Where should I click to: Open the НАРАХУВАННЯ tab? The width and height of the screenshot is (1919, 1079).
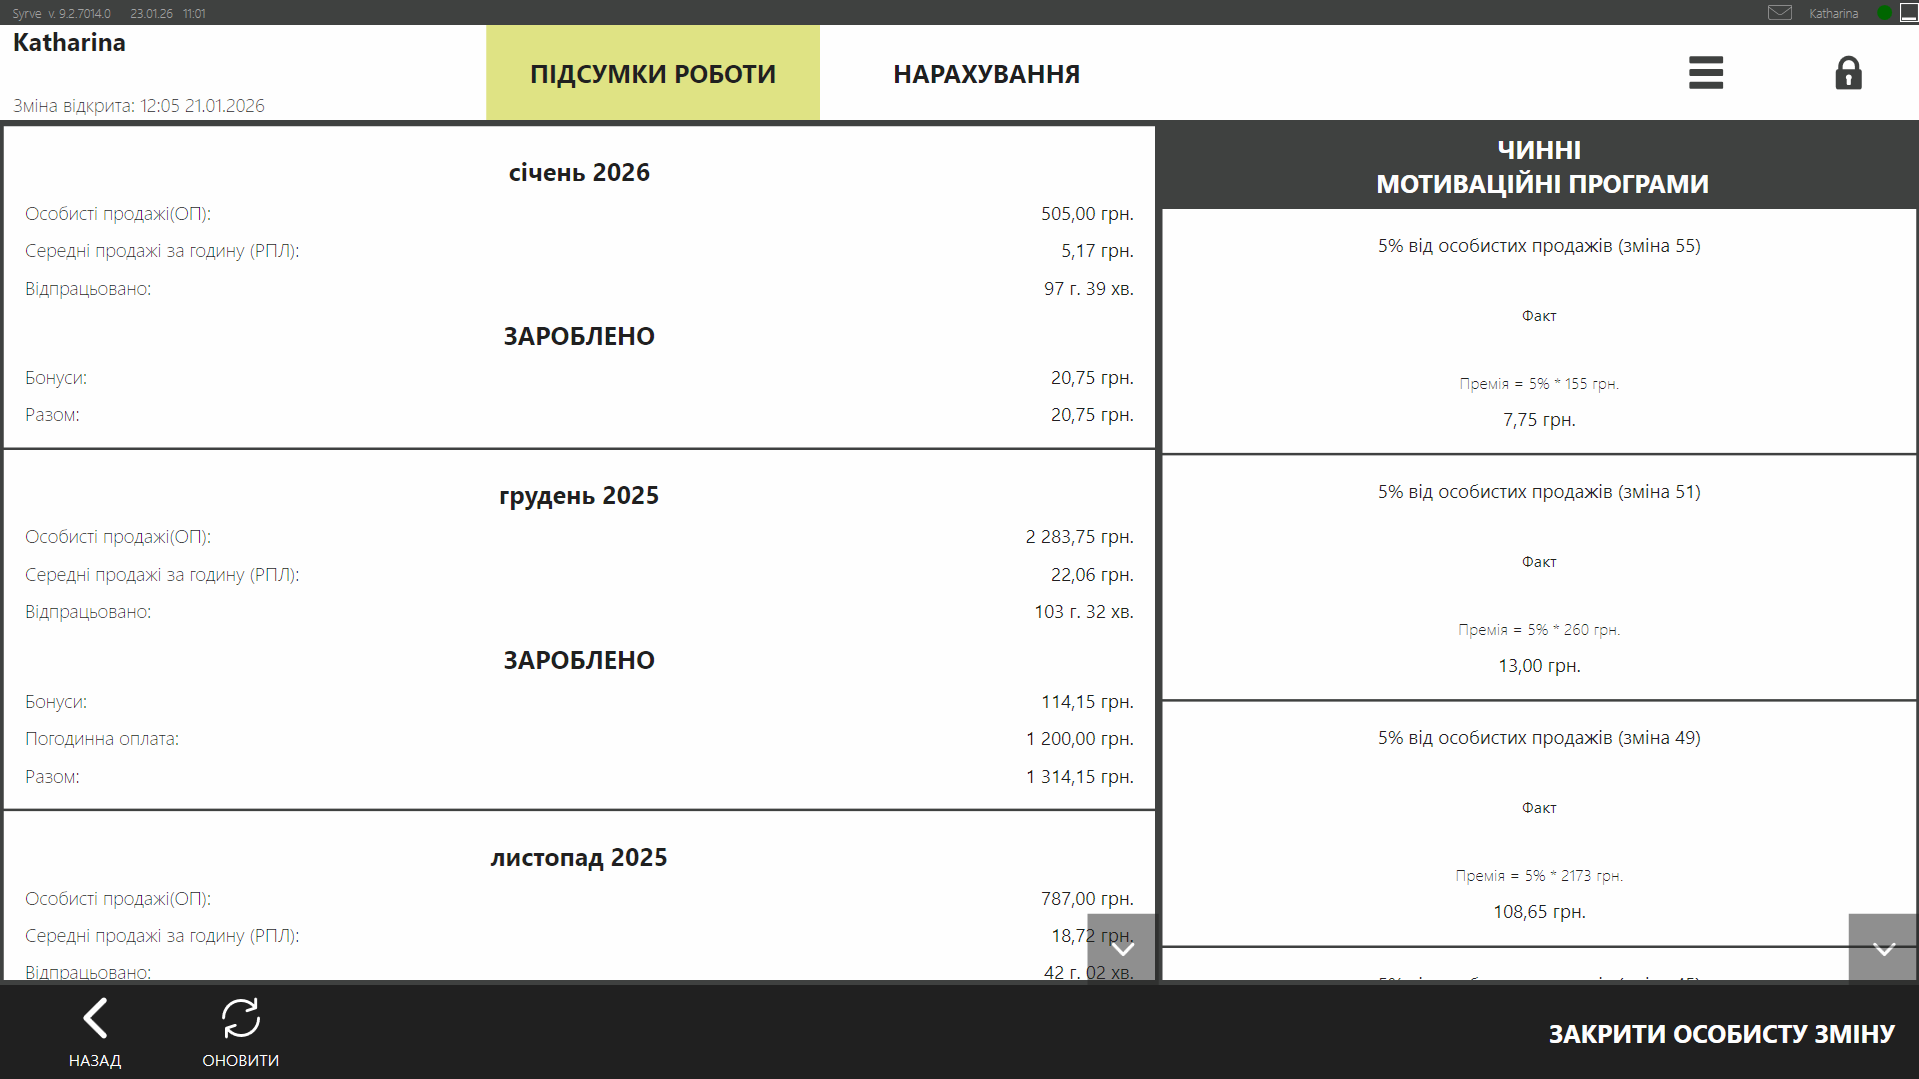click(x=986, y=74)
